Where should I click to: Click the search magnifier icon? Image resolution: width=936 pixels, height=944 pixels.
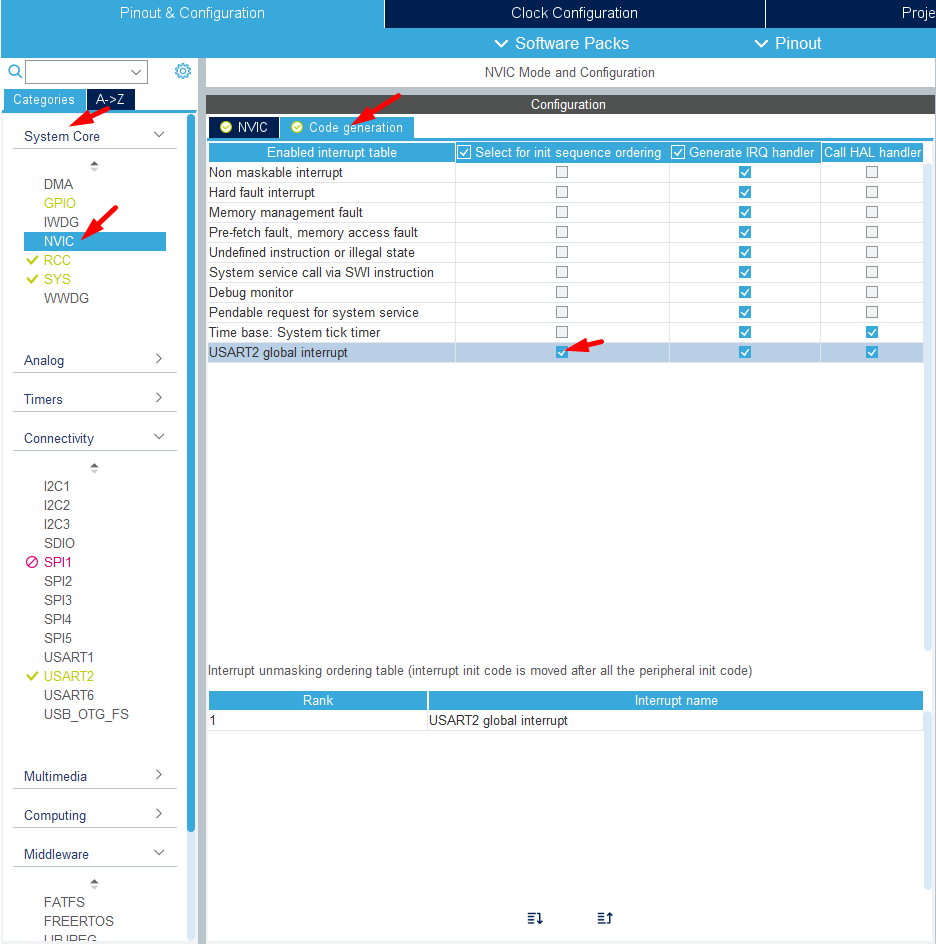tap(15, 72)
